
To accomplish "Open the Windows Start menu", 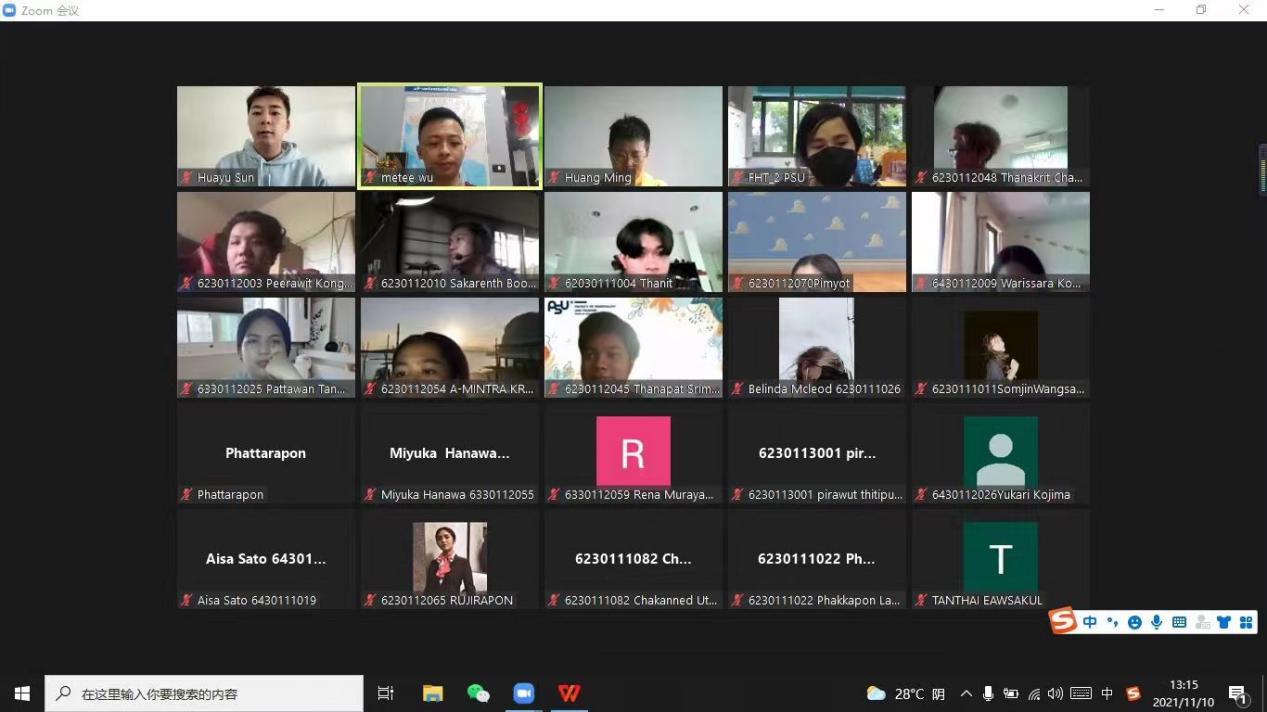I will [x=22, y=693].
